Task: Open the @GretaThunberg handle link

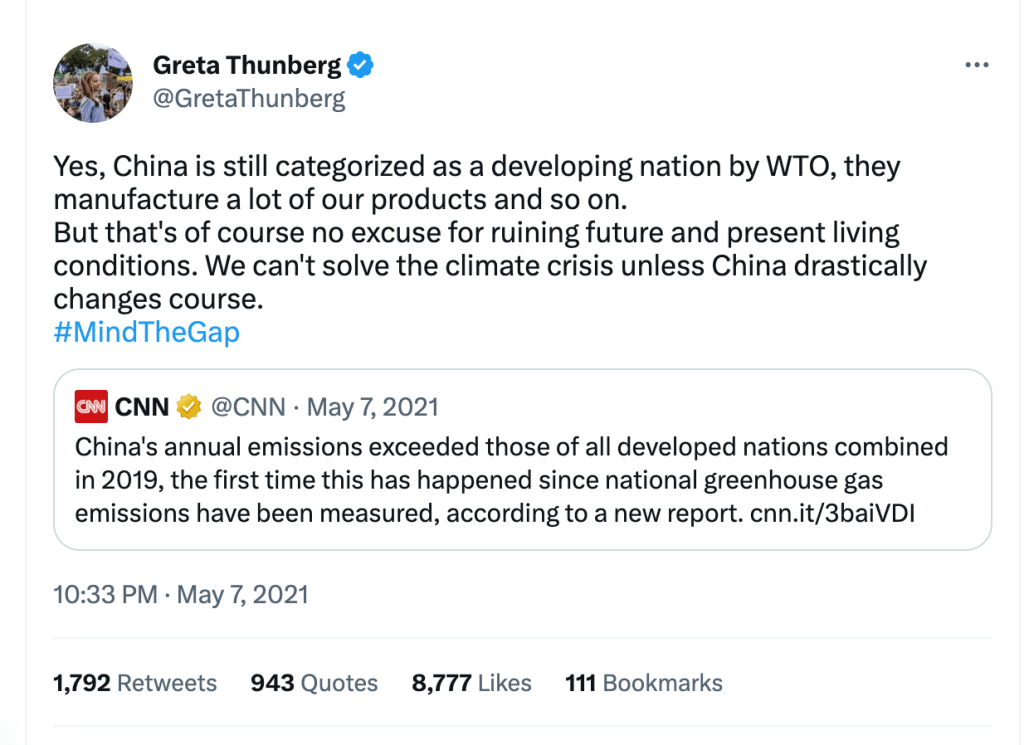Action: (x=248, y=98)
